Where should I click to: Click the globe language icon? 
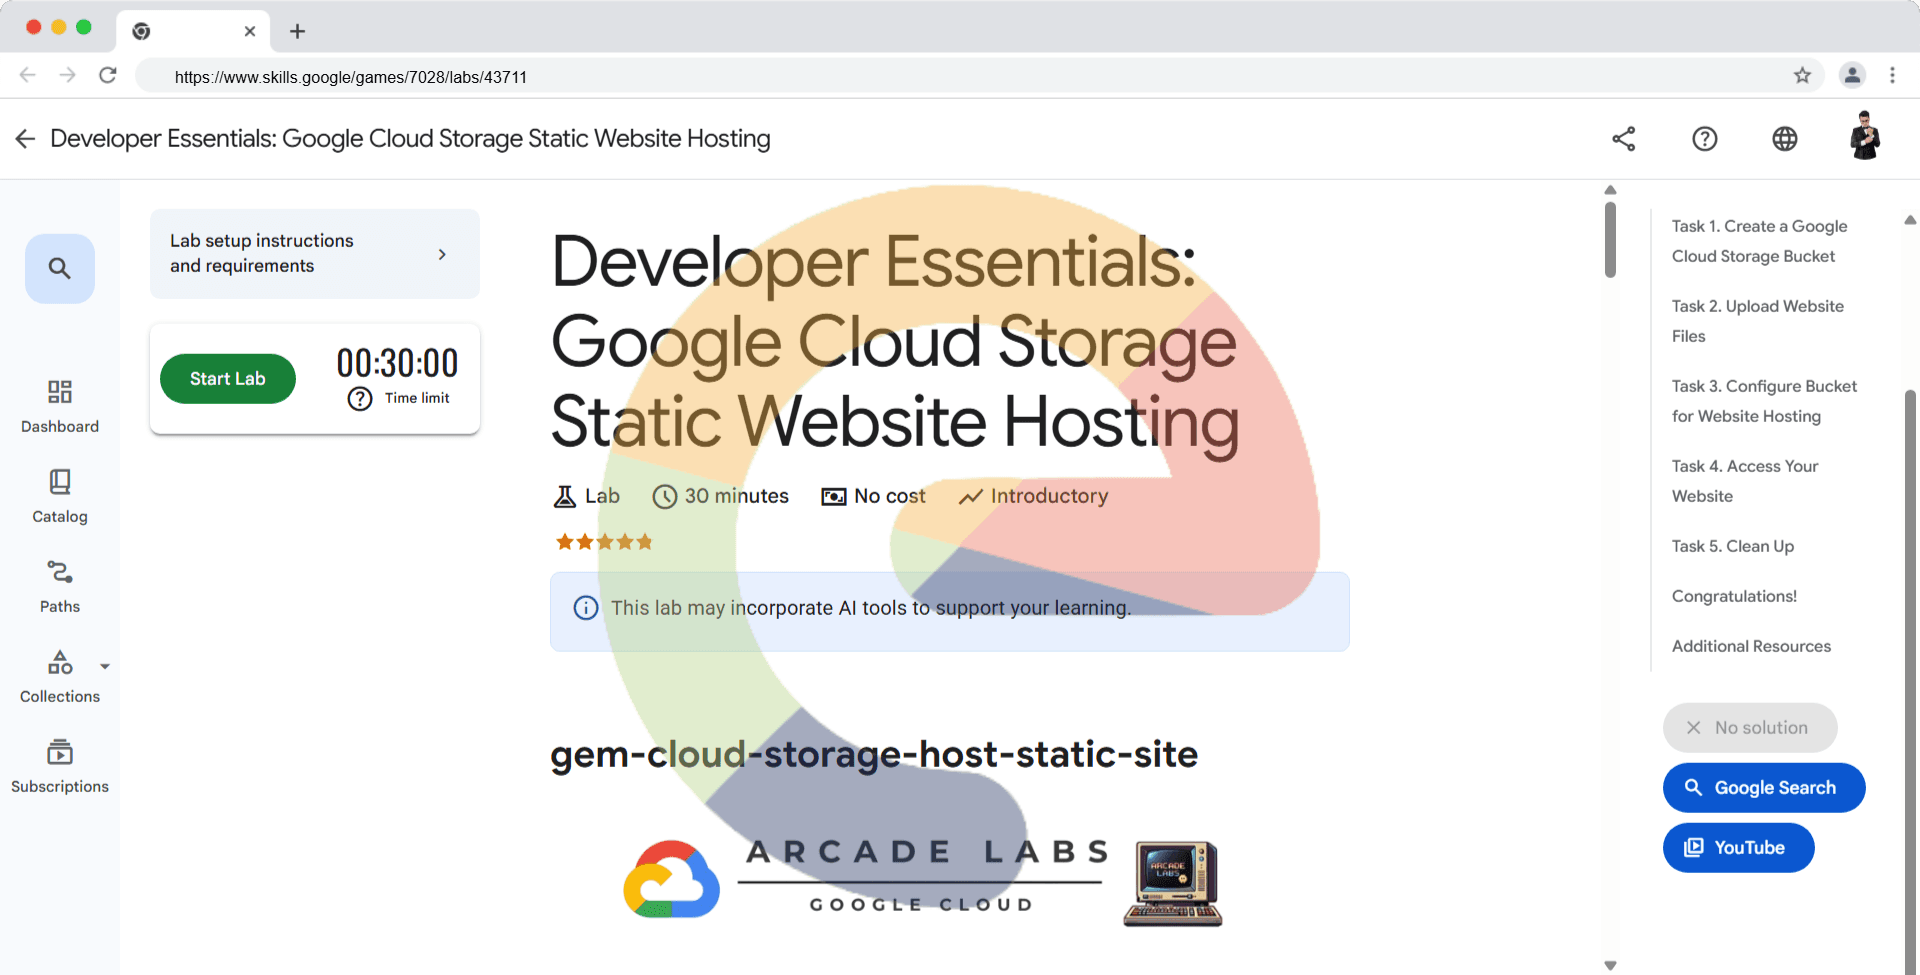(1784, 139)
